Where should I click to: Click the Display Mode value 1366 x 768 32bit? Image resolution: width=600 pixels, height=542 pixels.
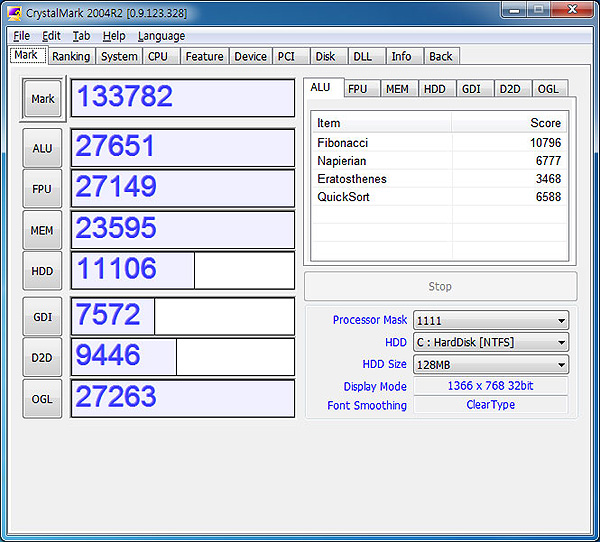pyautogui.click(x=491, y=385)
